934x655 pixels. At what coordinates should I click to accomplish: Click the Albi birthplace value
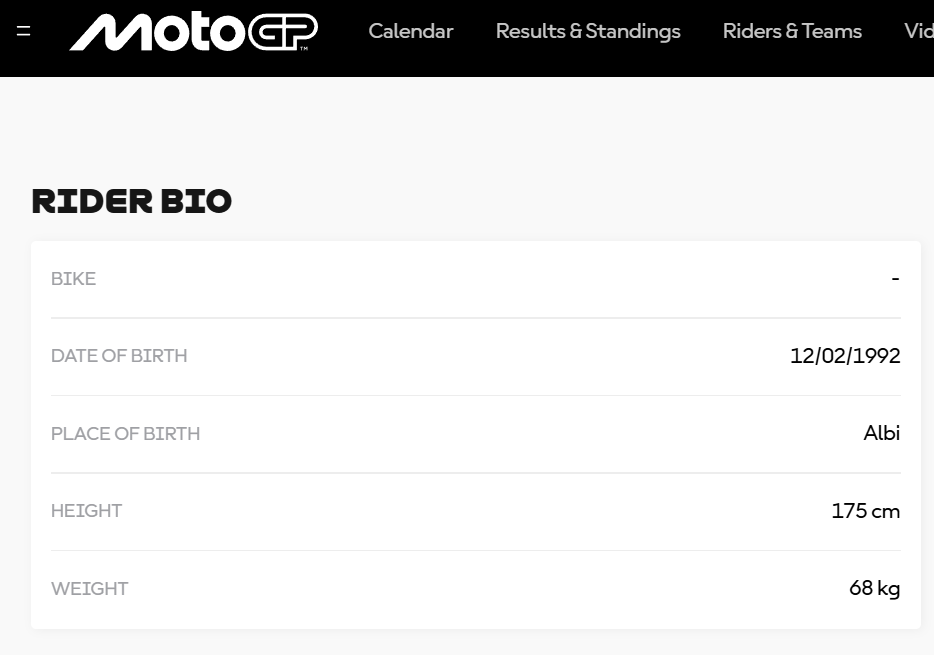pyautogui.click(x=881, y=433)
